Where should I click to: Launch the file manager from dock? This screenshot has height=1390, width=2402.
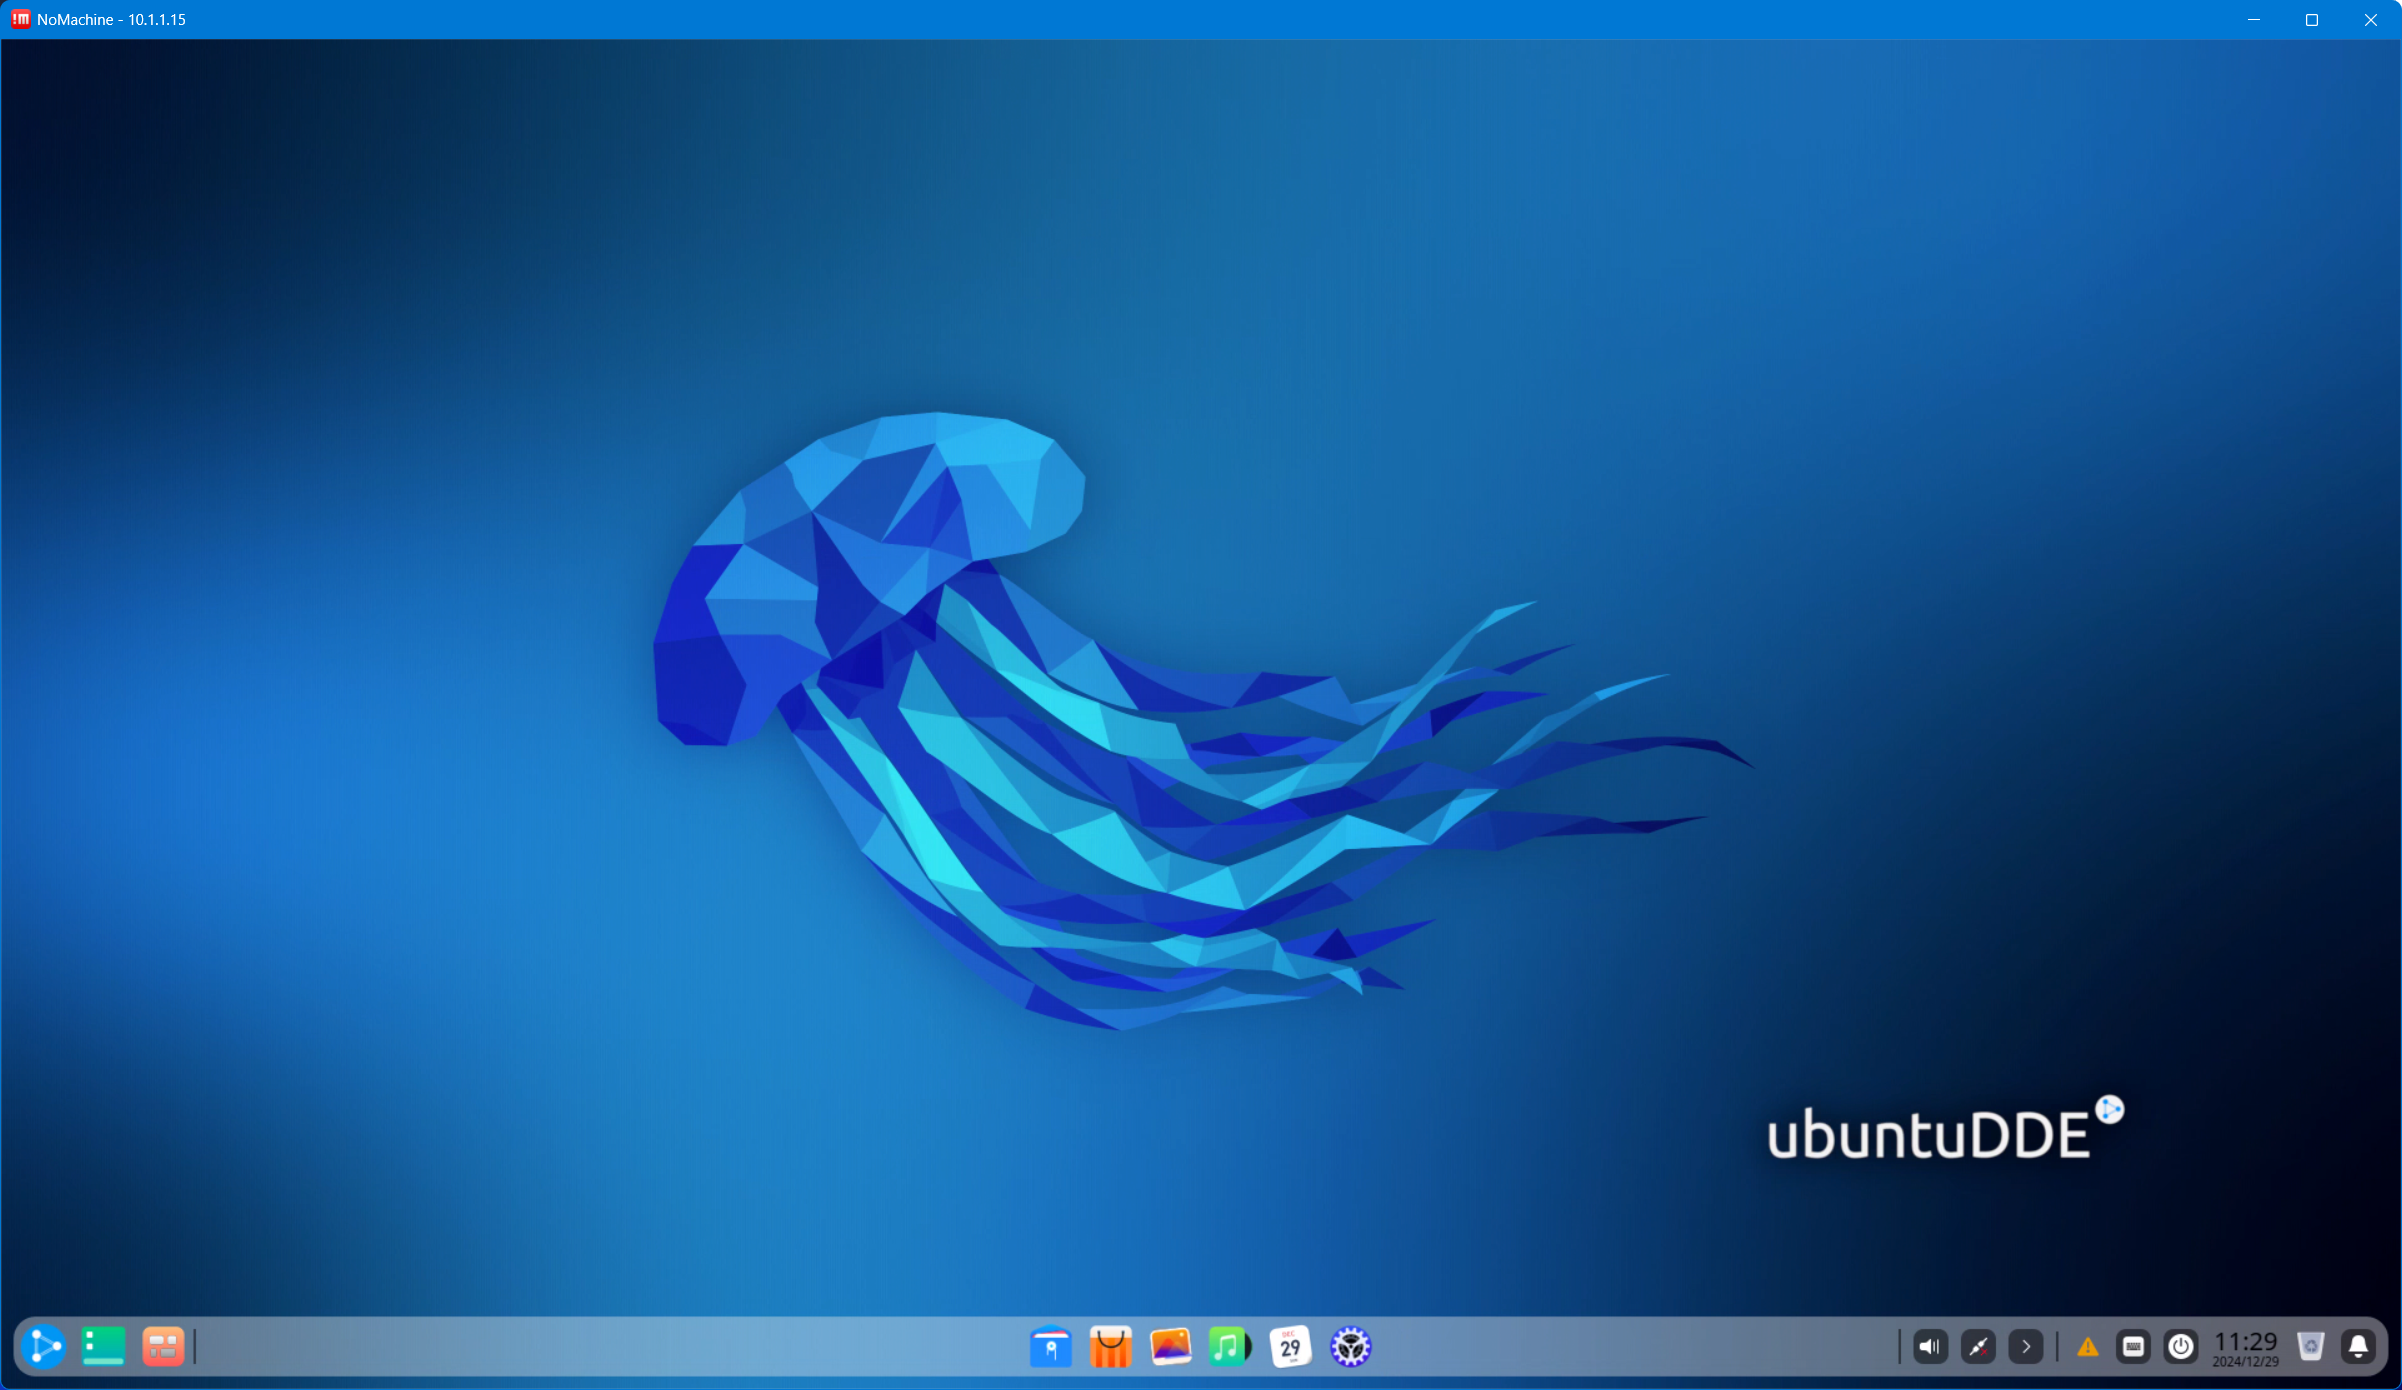[x=1051, y=1347]
